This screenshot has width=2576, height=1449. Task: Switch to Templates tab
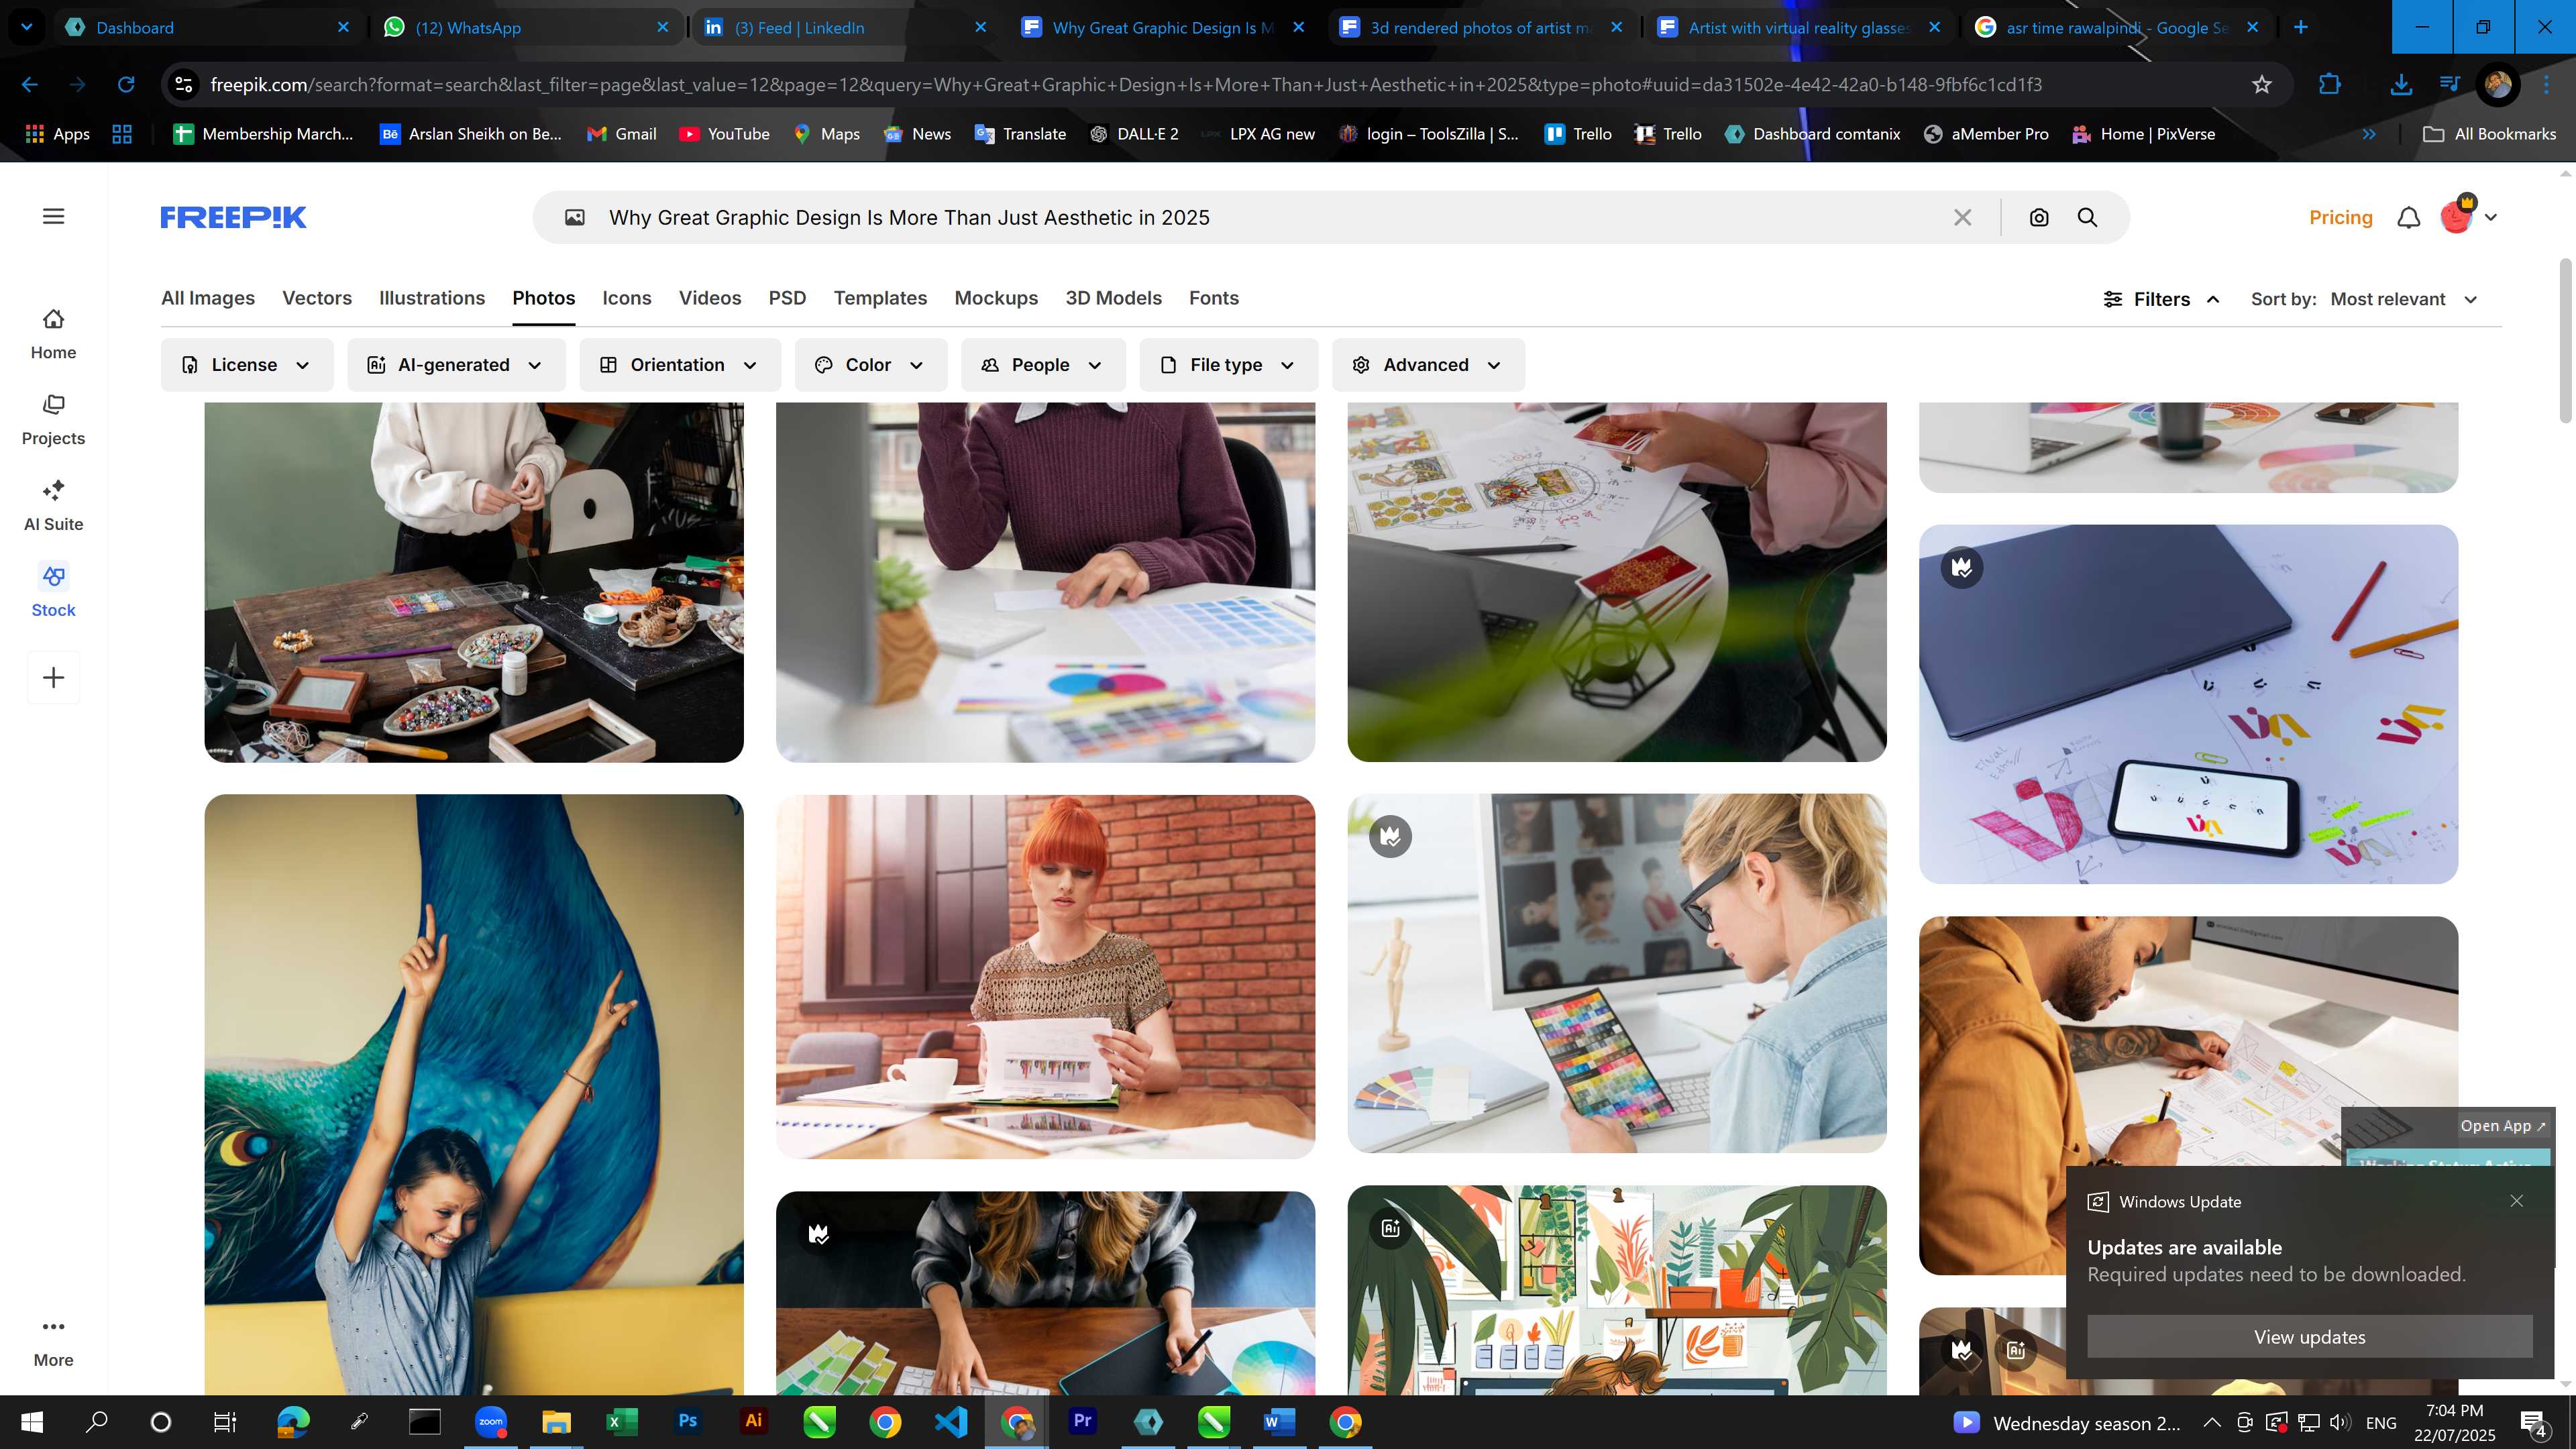tap(880, 298)
